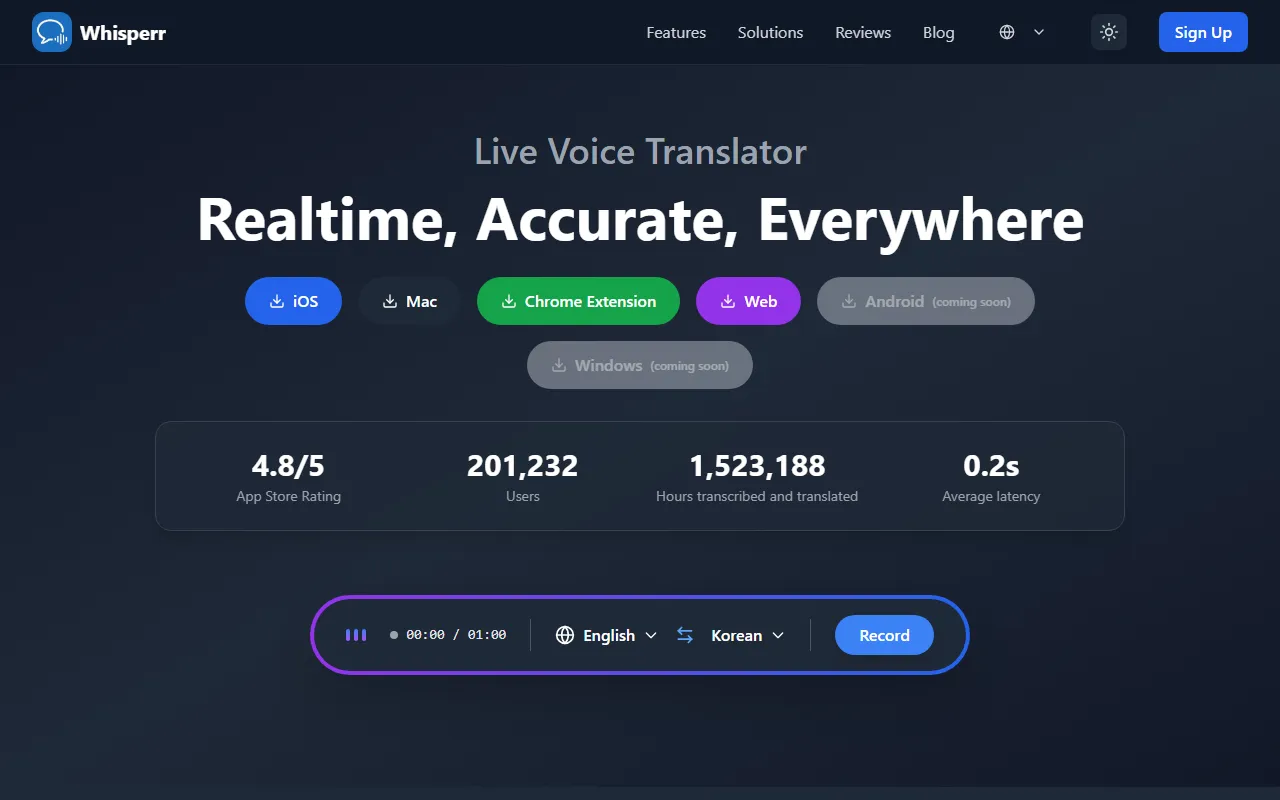Get the Chrome Extension

578,301
